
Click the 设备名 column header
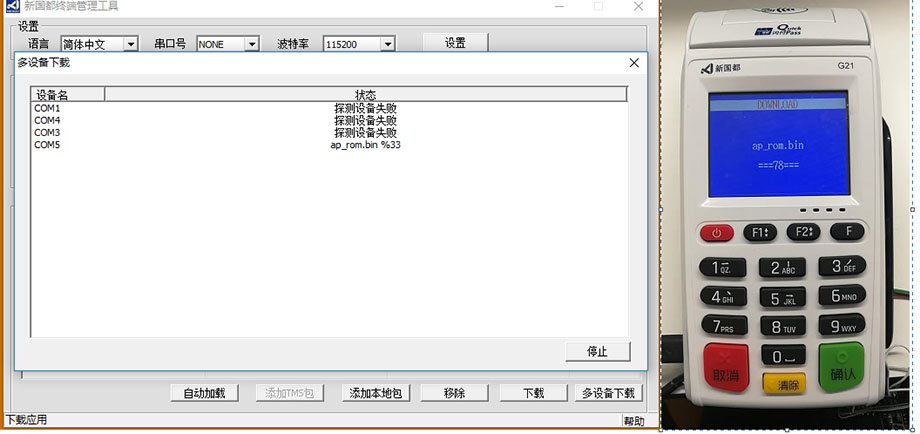[x=67, y=95]
